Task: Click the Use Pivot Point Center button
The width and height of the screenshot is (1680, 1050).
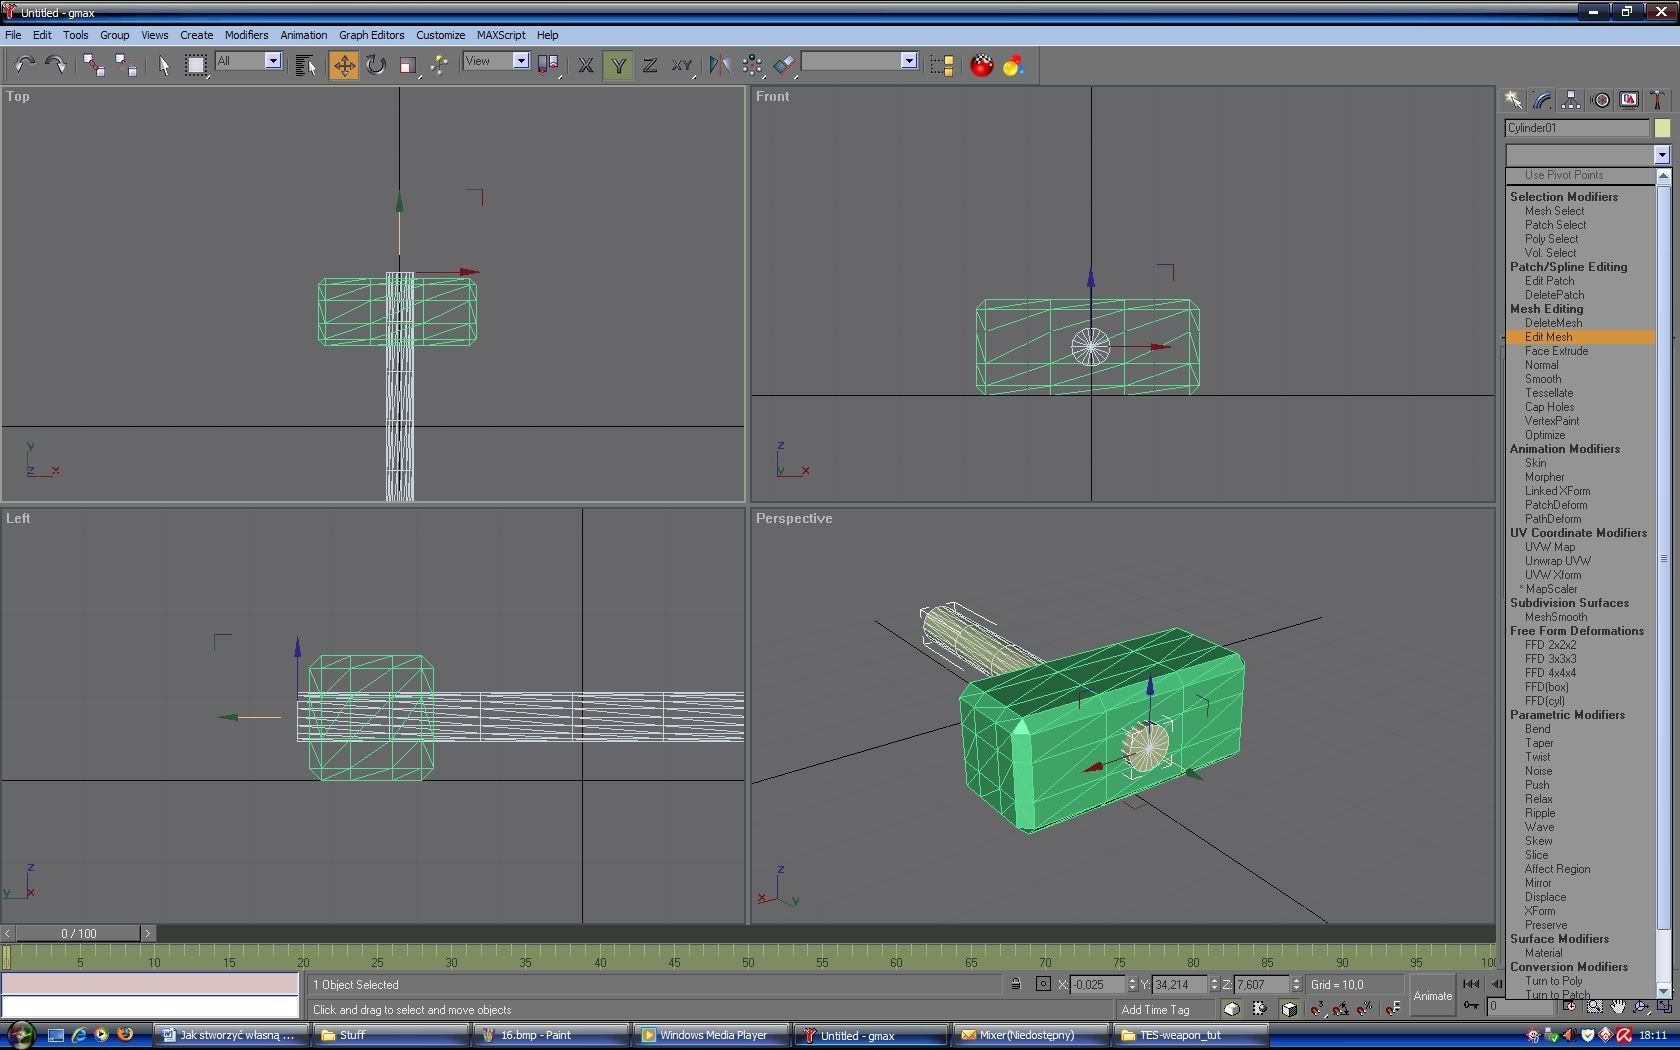Action: (548, 65)
